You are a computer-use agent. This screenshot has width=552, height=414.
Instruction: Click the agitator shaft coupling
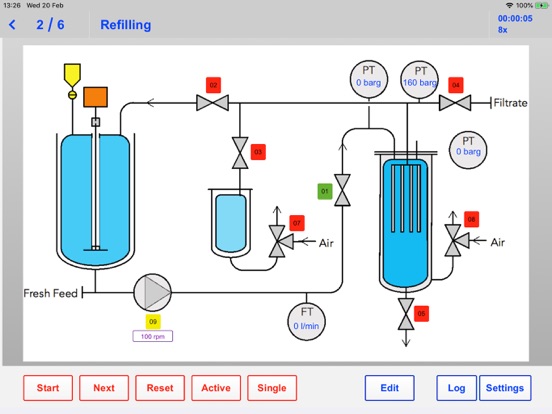[x=95, y=122]
